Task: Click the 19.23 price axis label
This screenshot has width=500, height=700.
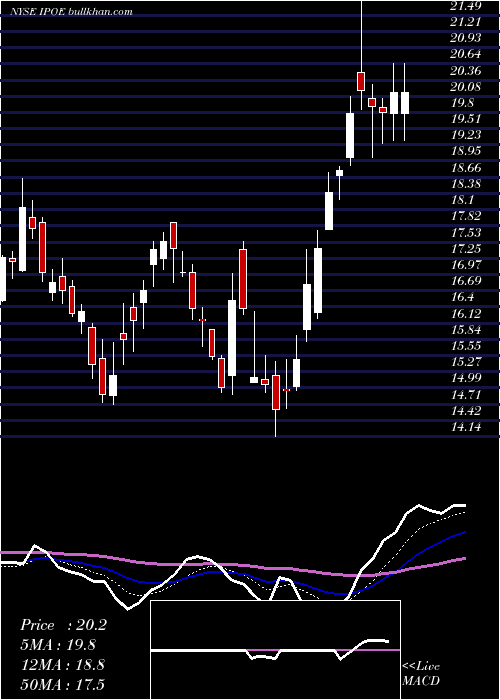Action: pos(466,135)
